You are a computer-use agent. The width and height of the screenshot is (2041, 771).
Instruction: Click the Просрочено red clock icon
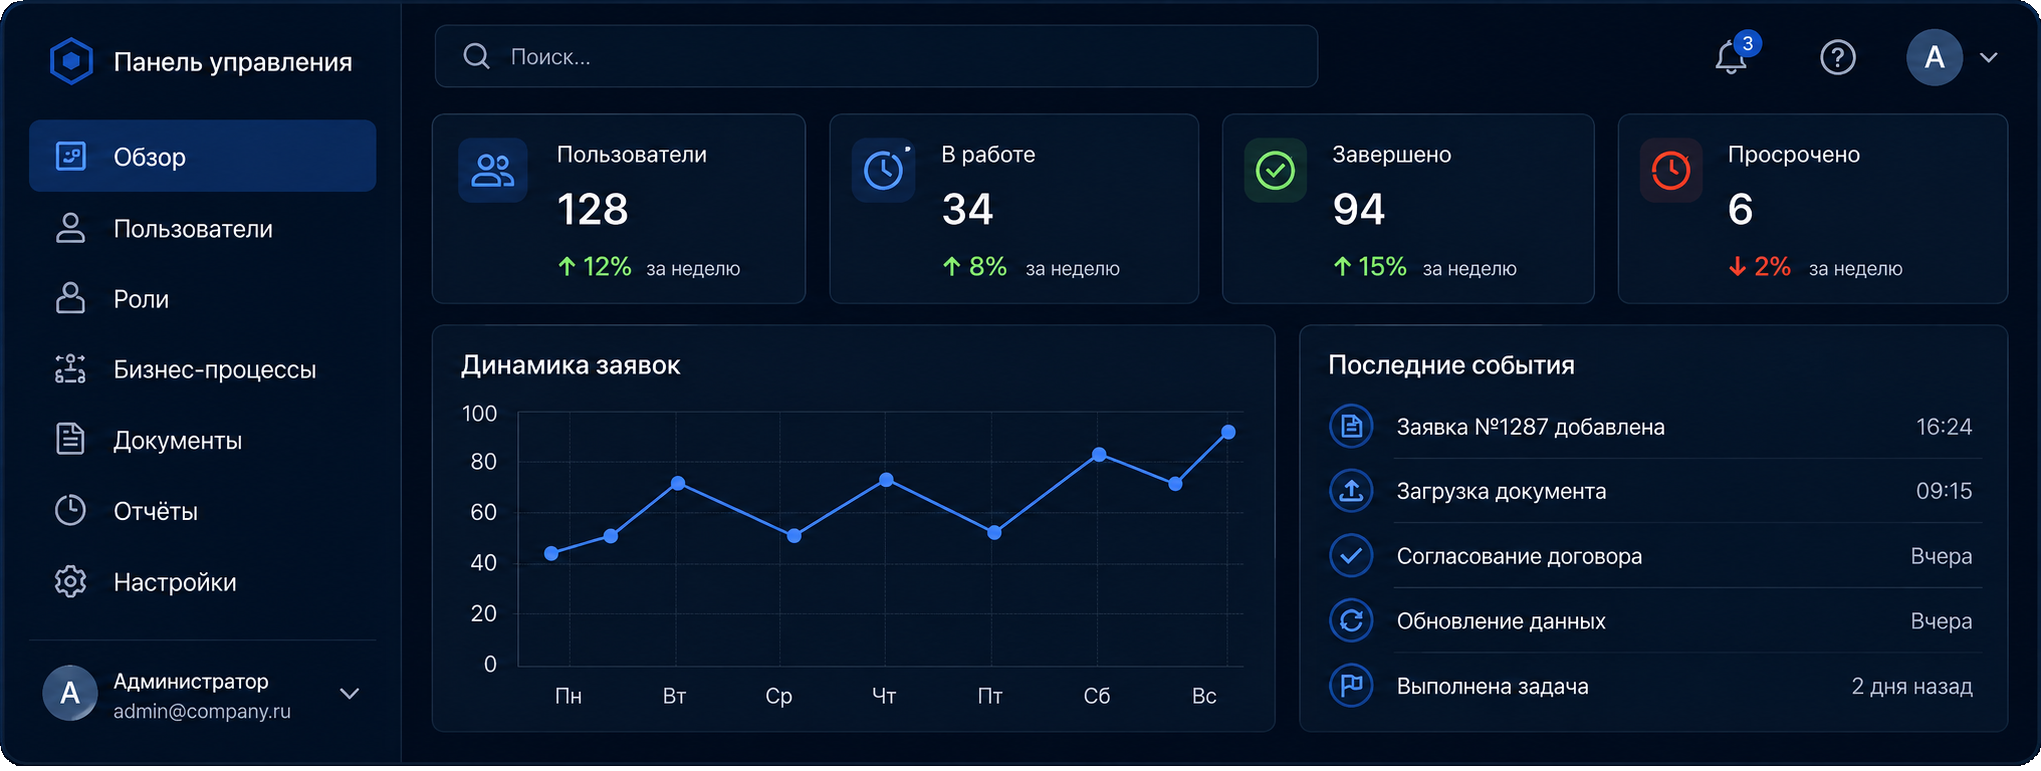pyautogui.click(x=1671, y=170)
